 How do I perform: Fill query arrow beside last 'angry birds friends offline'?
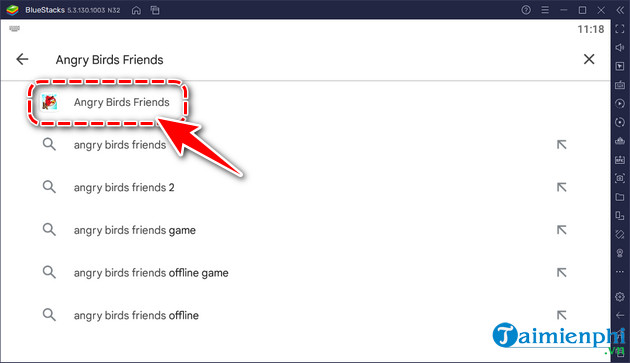click(x=561, y=315)
